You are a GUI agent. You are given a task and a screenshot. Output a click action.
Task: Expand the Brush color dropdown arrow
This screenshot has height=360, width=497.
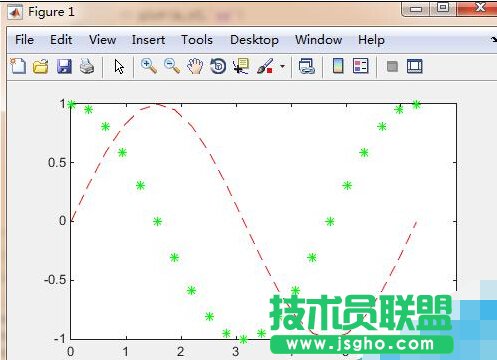click(282, 66)
